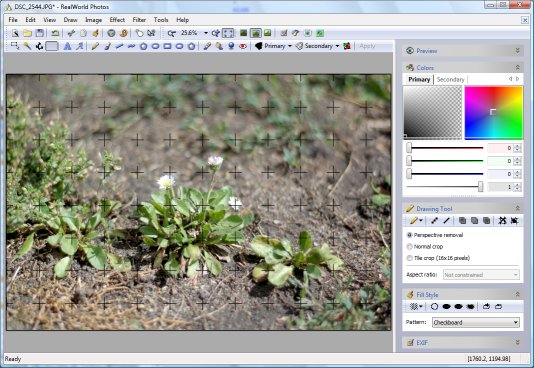Screen dimensions: 534x368
Task: Select the Curve tool
Action: tap(131, 46)
